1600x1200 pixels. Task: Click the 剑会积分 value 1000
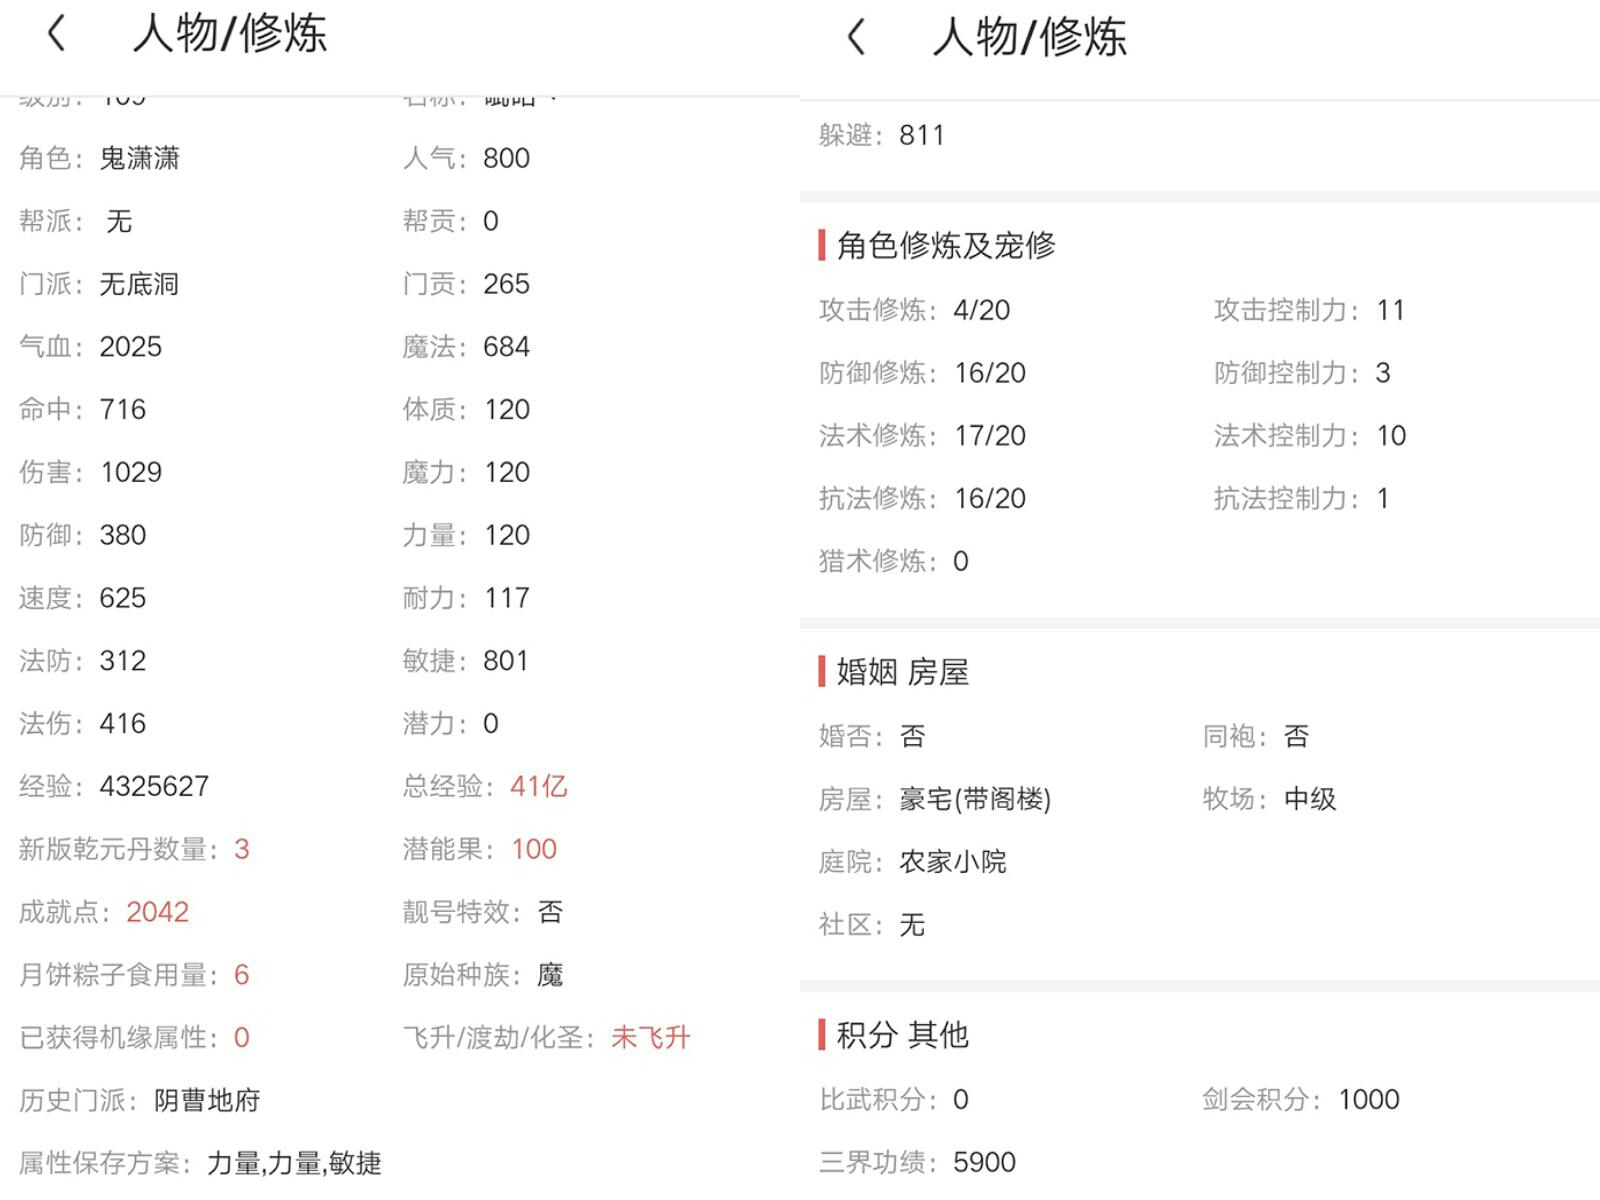click(1368, 1100)
